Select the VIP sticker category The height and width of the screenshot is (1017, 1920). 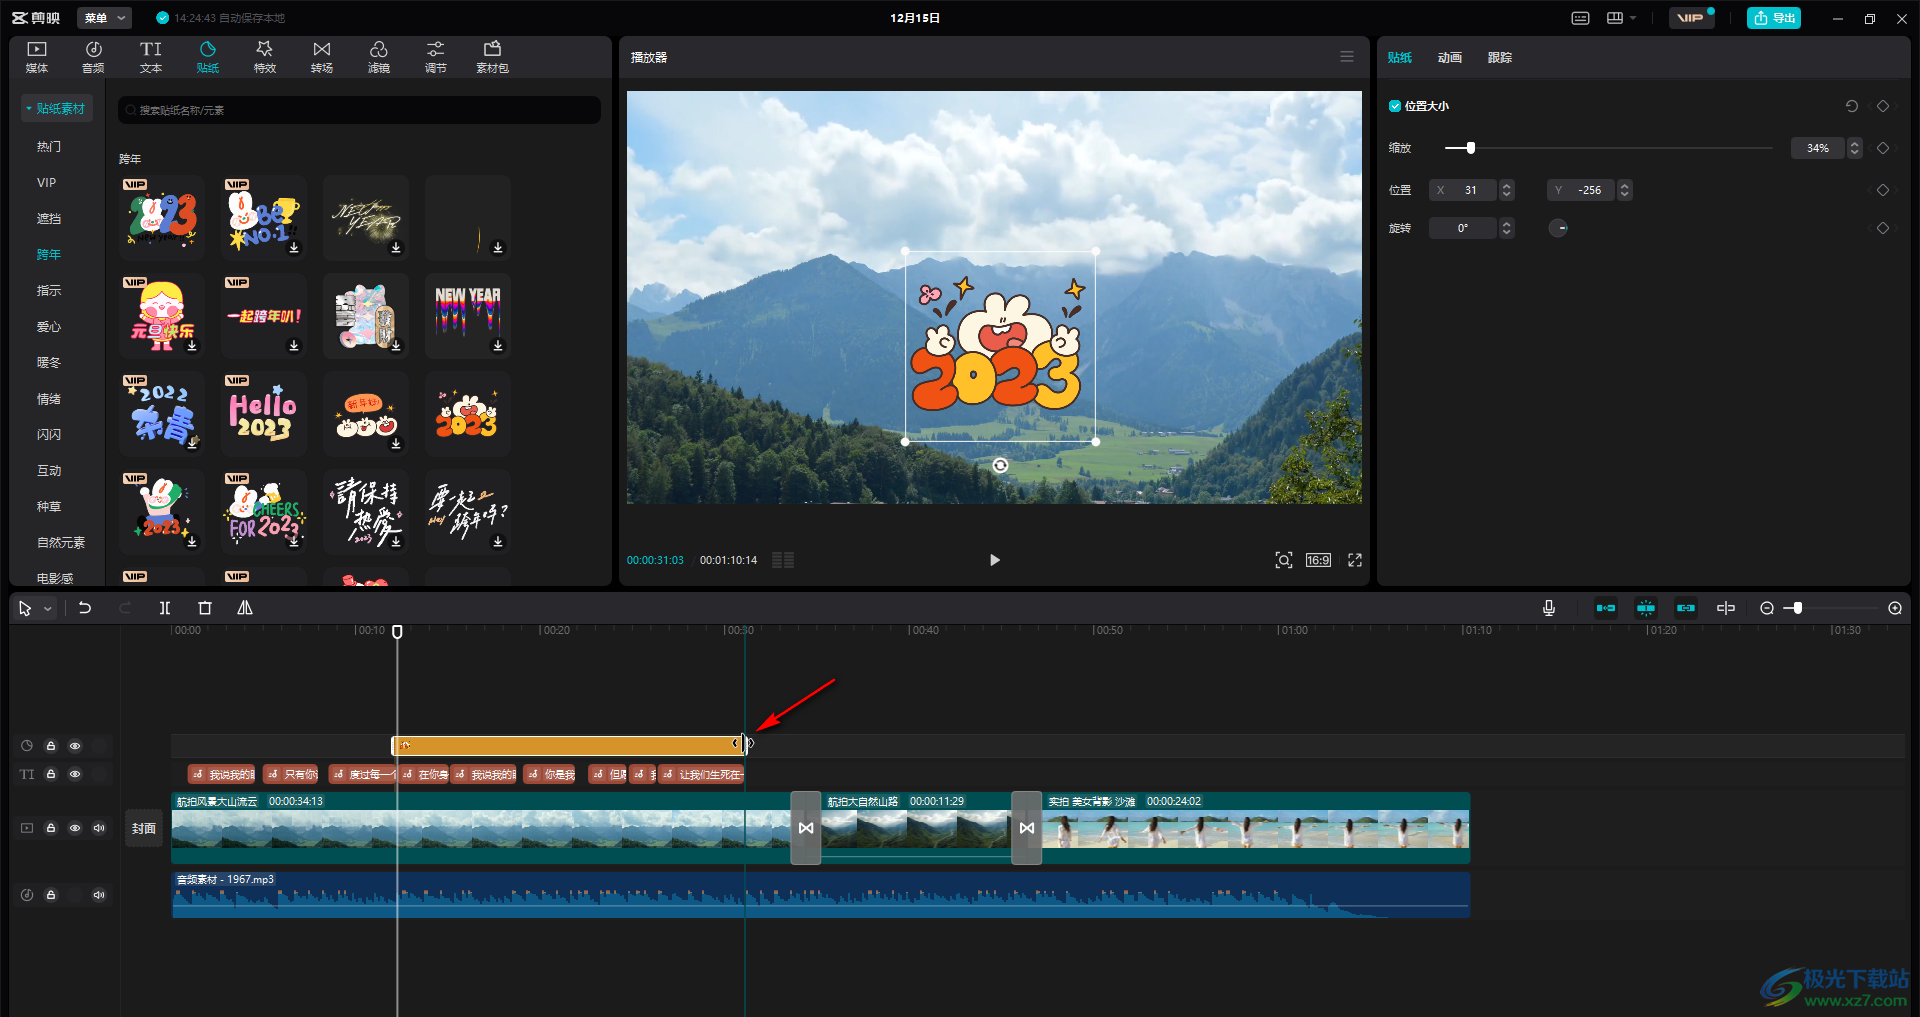coord(46,182)
